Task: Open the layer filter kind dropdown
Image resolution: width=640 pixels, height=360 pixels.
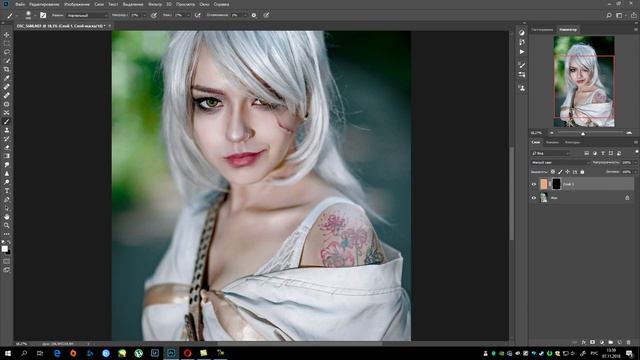Action: pos(550,153)
